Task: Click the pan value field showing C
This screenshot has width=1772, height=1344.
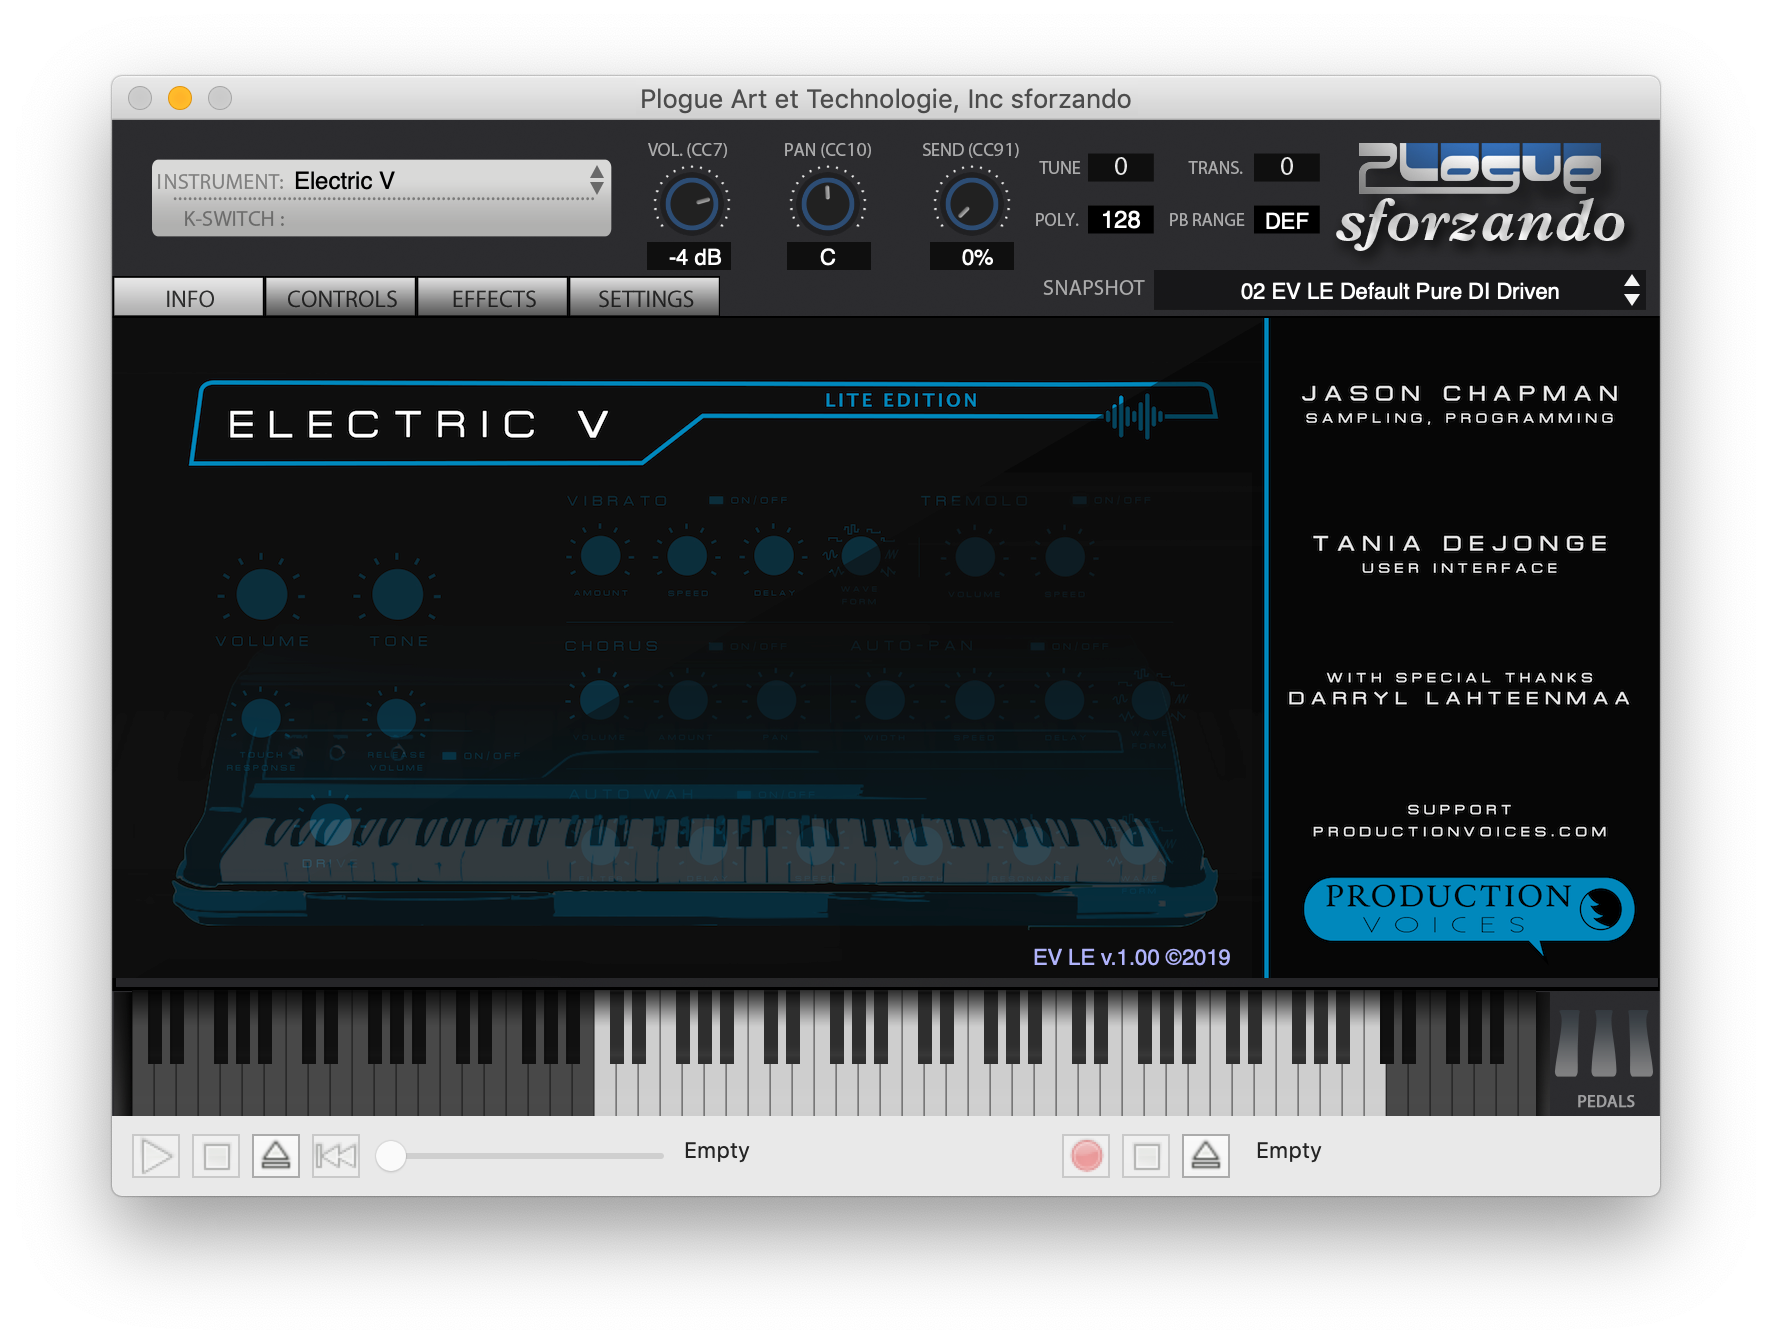Action: [x=828, y=257]
